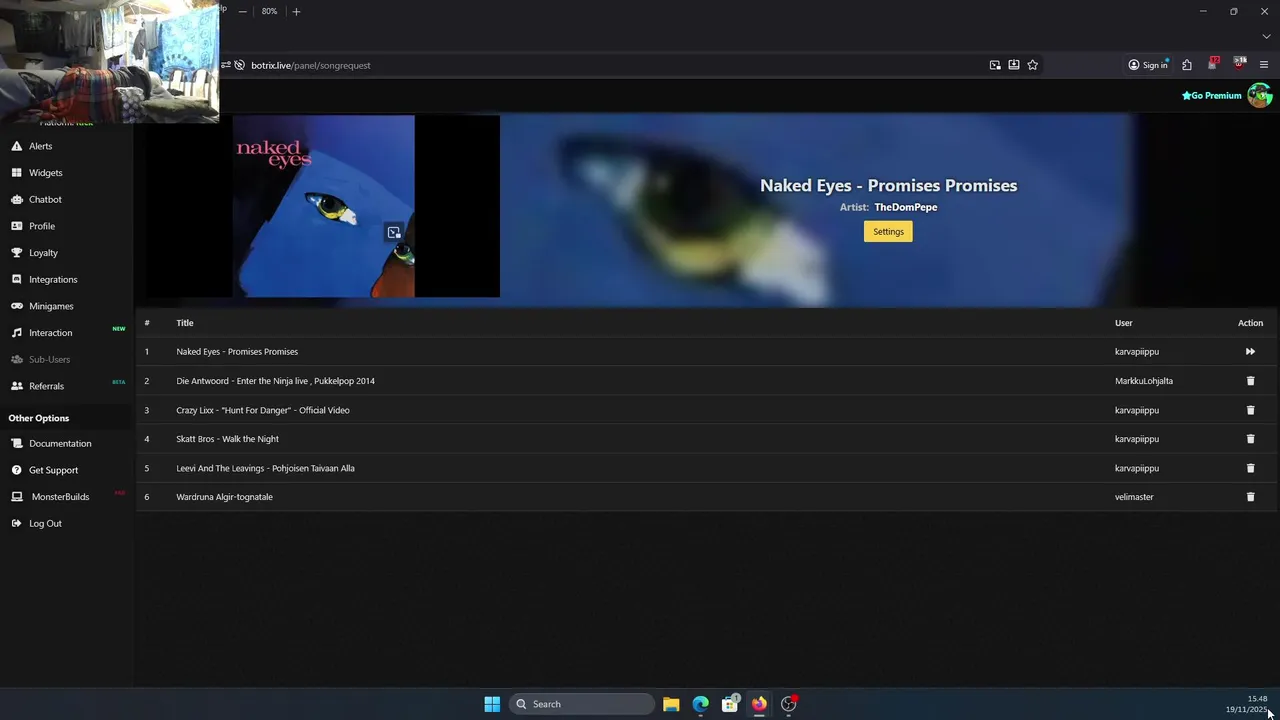Open the browser Extensions puzzle icon
The width and height of the screenshot is (1280, 720).
1187,65
